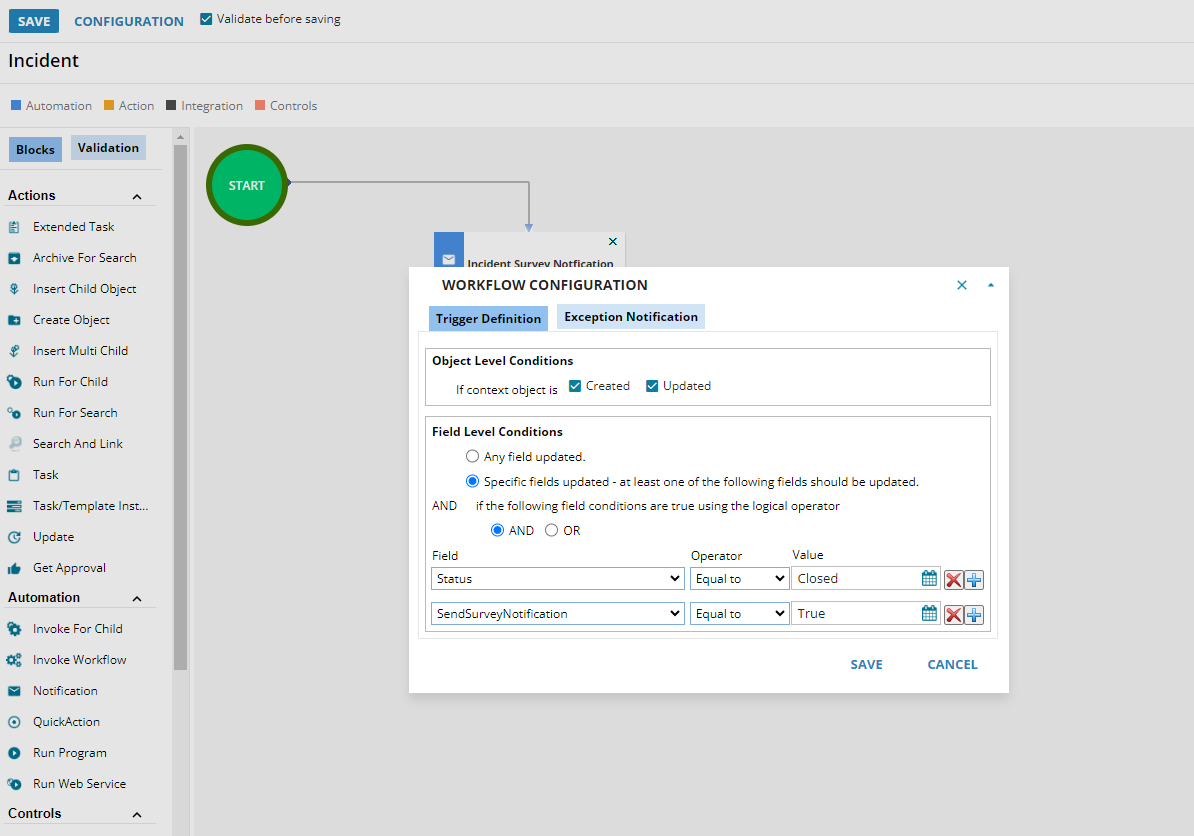Select the Any field updated option
The width and height of the screenshot is (1194, 836).
click(x=473, y=457)
